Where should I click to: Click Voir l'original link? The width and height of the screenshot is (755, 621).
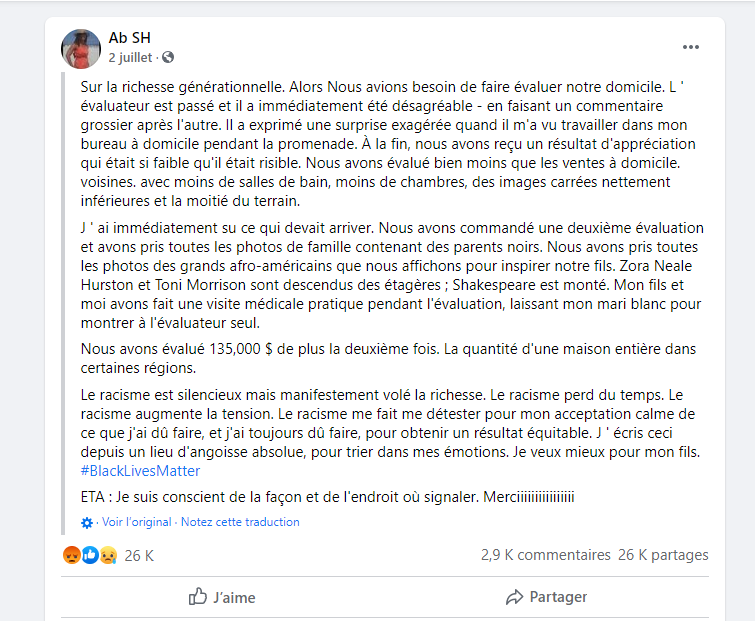(137, 522)
